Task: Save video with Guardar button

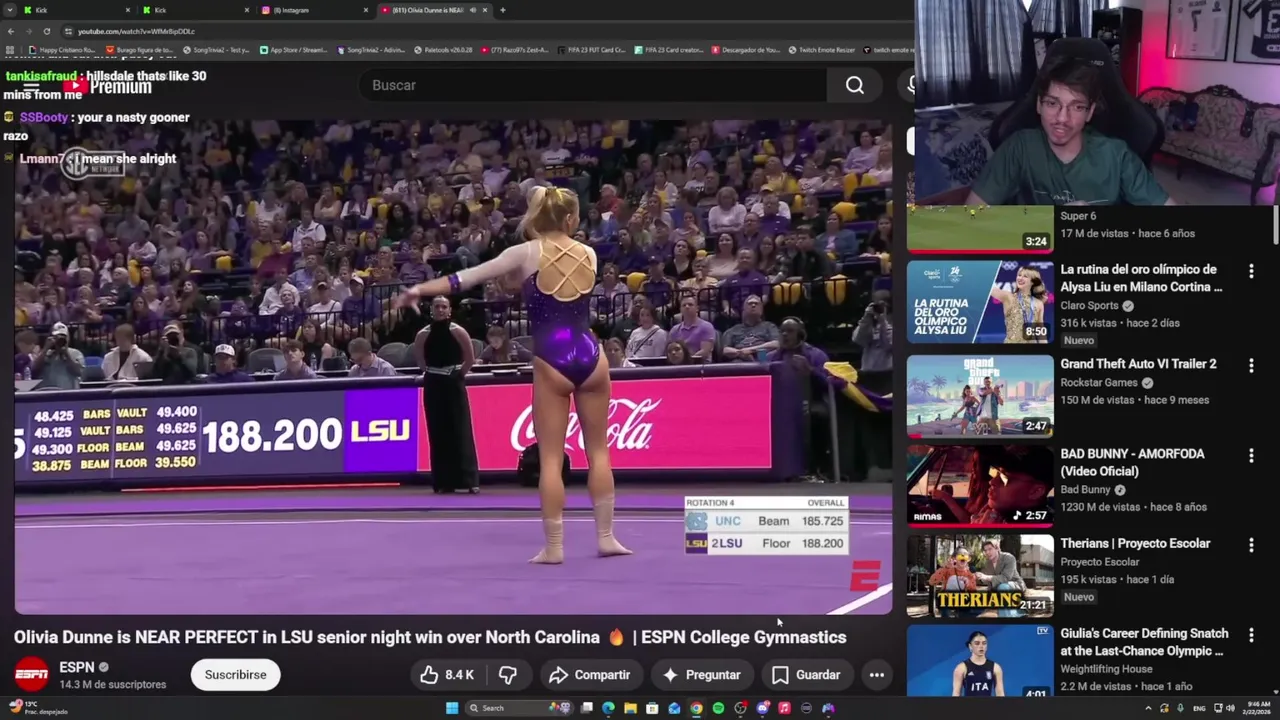Action: (806, 675)
